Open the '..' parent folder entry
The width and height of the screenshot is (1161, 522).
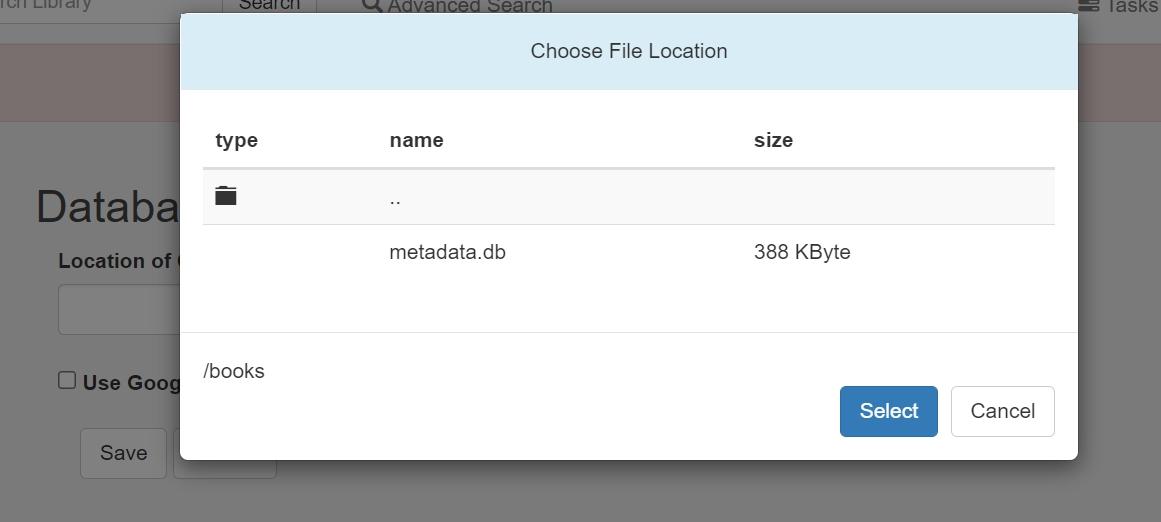coord(395,198)
